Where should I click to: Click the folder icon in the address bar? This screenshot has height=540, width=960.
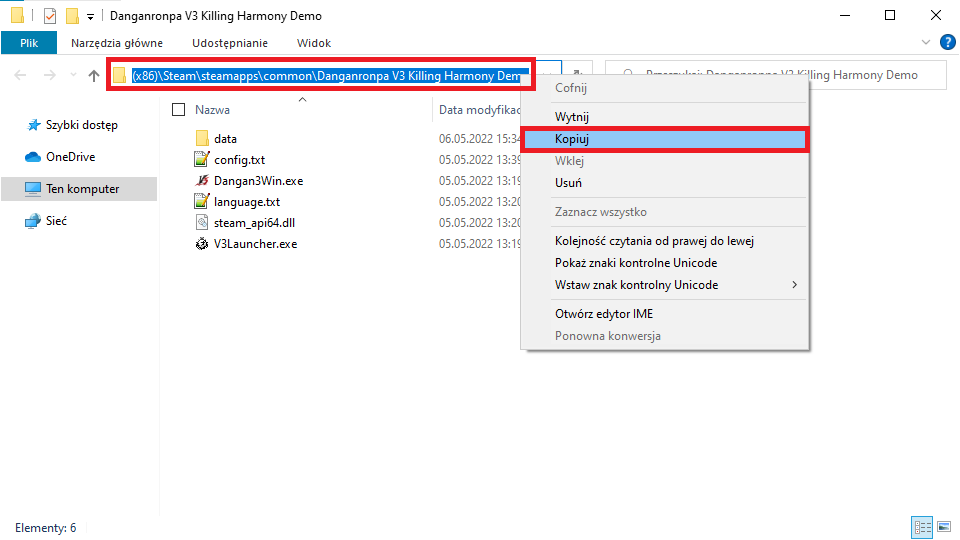[x=119, y=76]
